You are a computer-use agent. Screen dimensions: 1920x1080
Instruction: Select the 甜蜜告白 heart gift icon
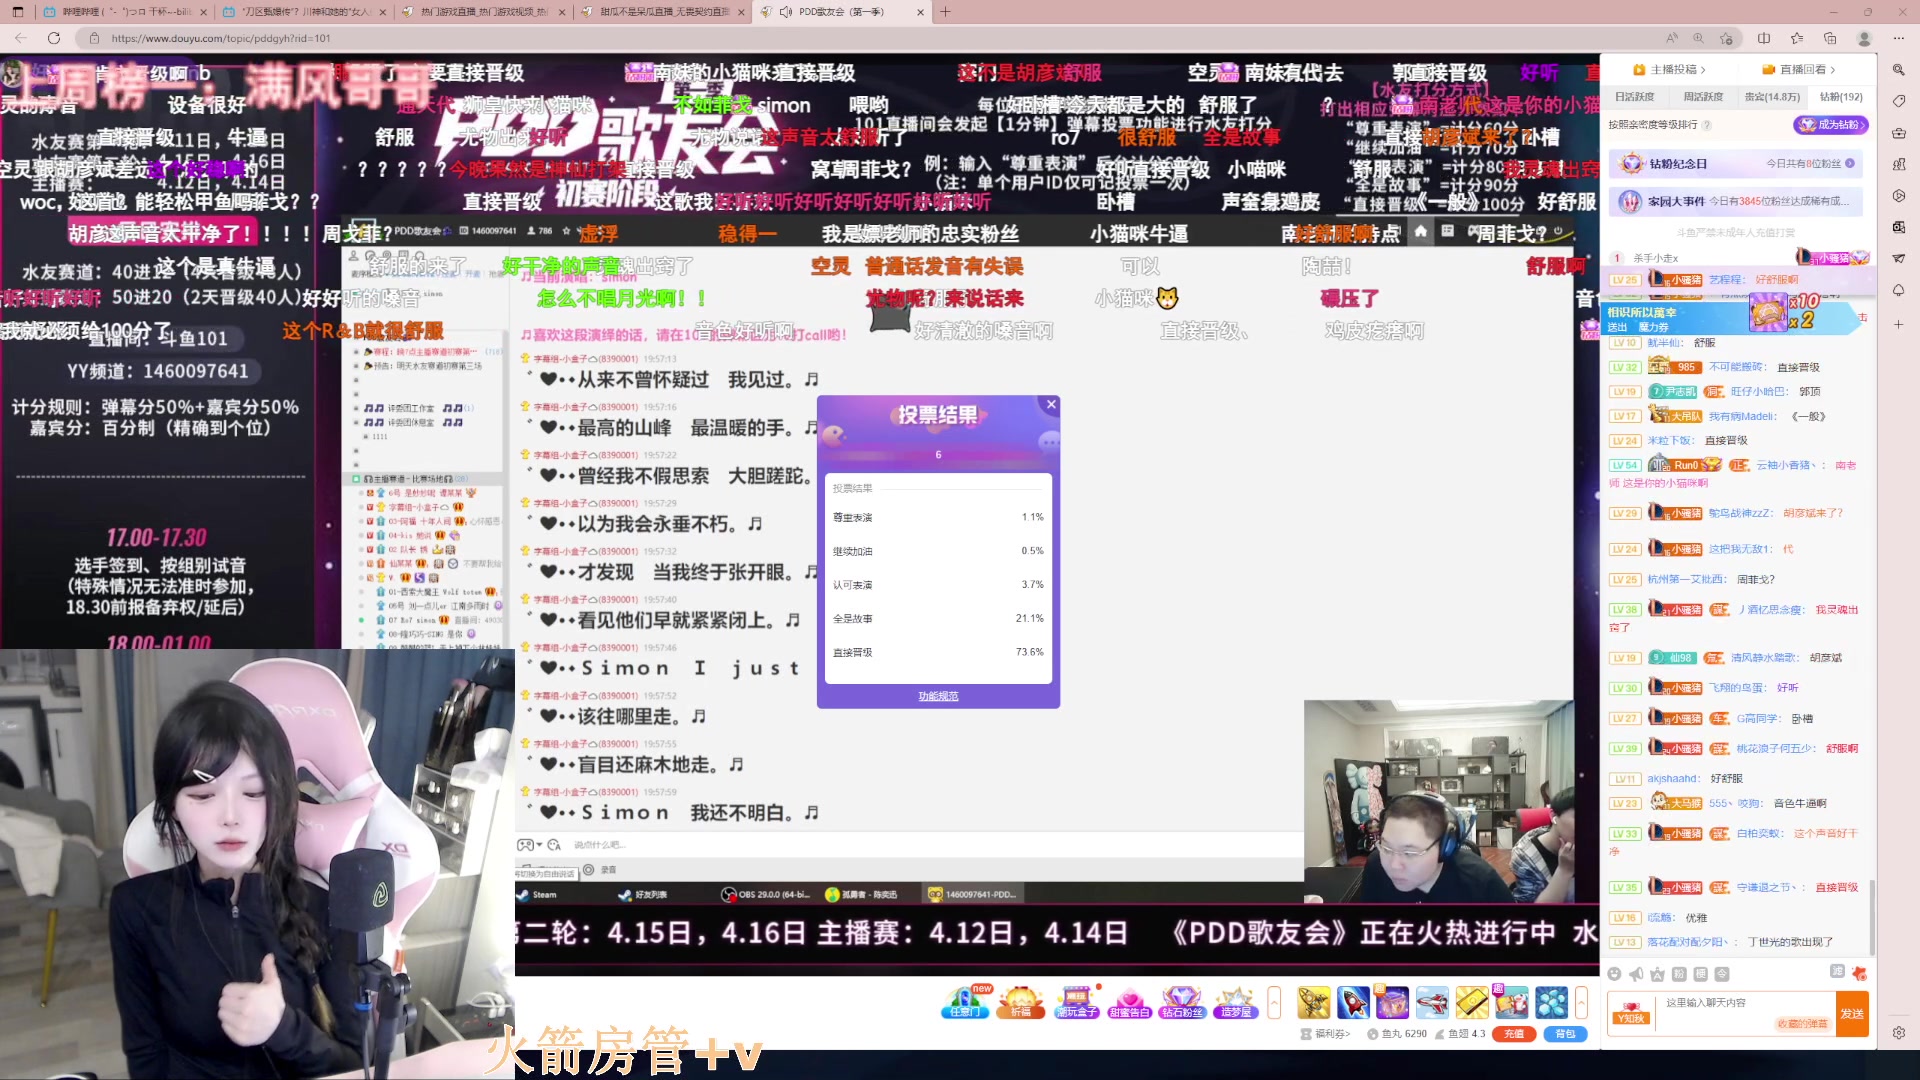[x=1130, y=1002]
